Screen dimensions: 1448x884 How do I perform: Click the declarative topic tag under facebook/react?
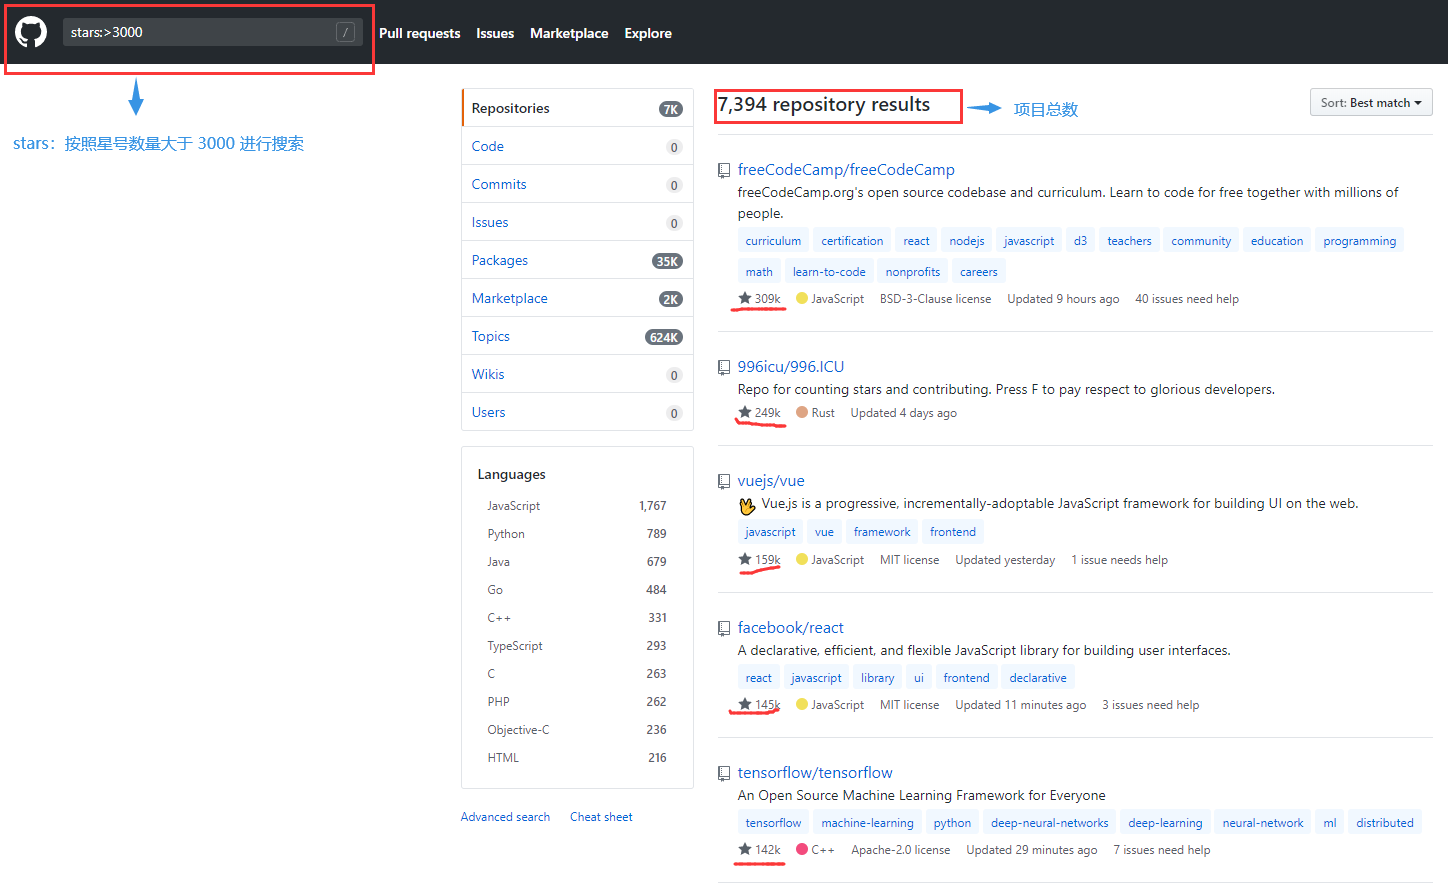tap(1038, 678)
